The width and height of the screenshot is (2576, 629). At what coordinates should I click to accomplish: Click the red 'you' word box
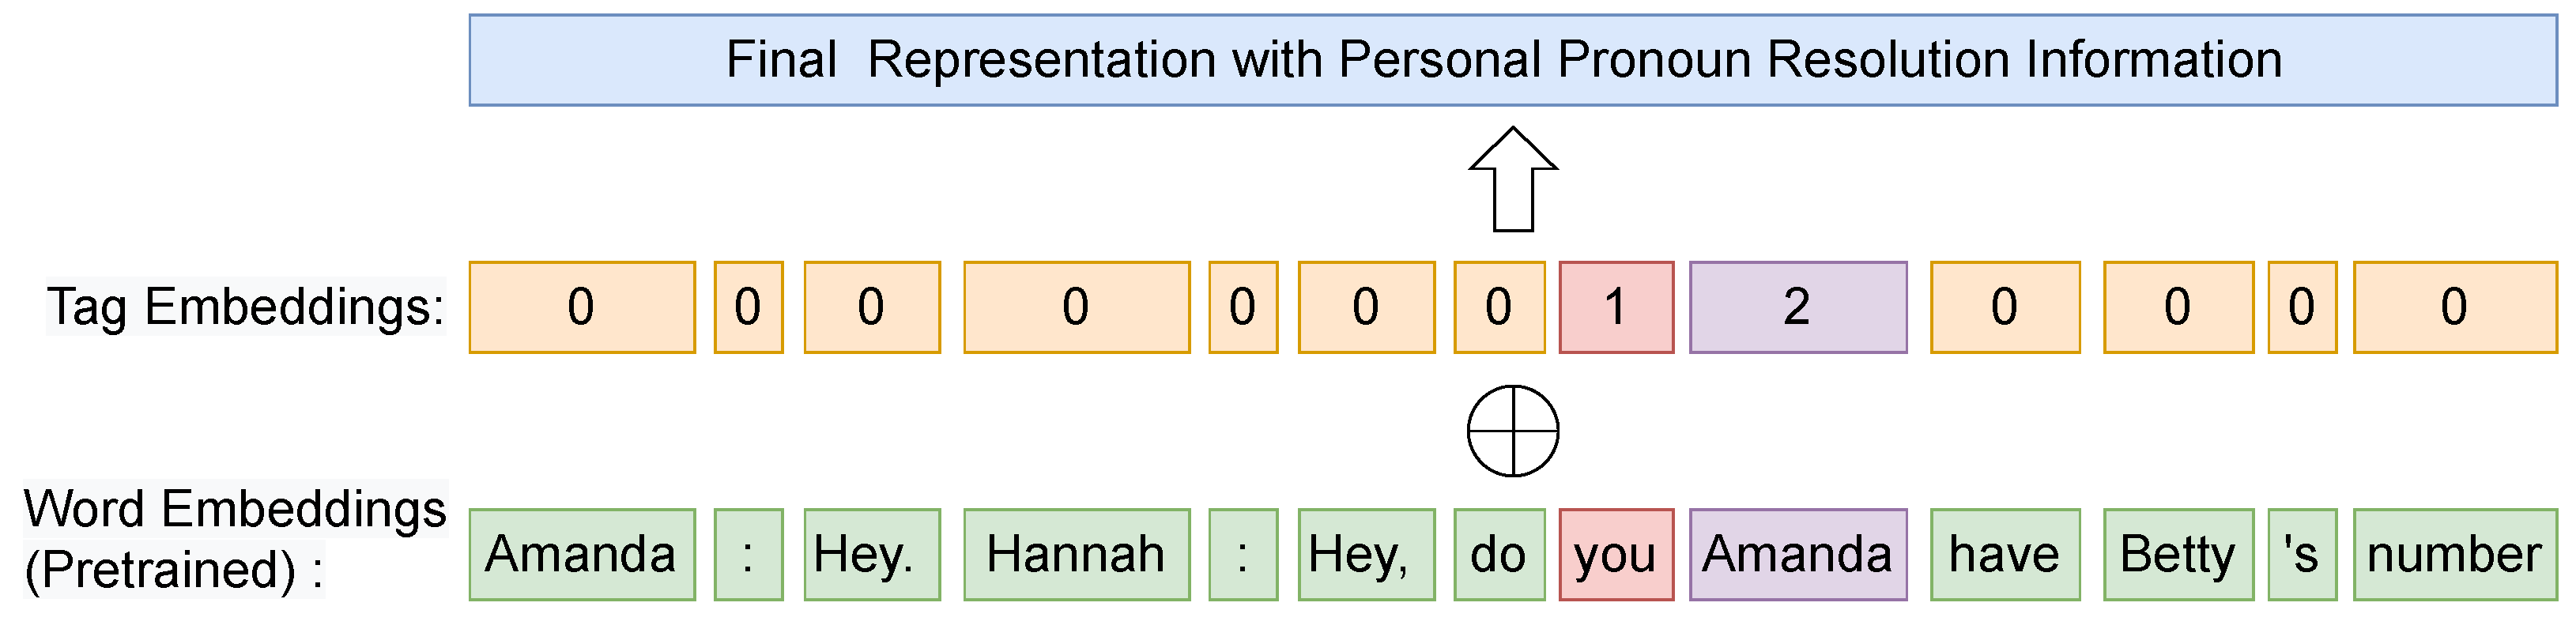1616,555
